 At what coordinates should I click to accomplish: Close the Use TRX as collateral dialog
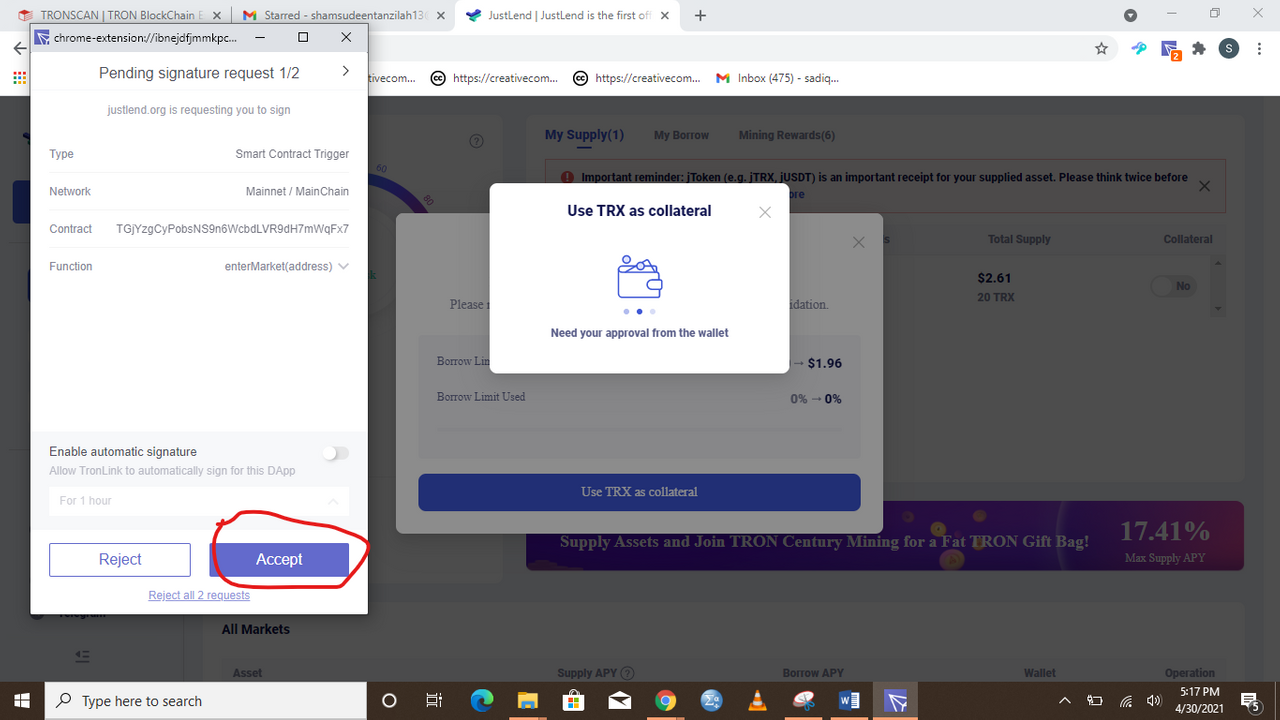(765, 212)
